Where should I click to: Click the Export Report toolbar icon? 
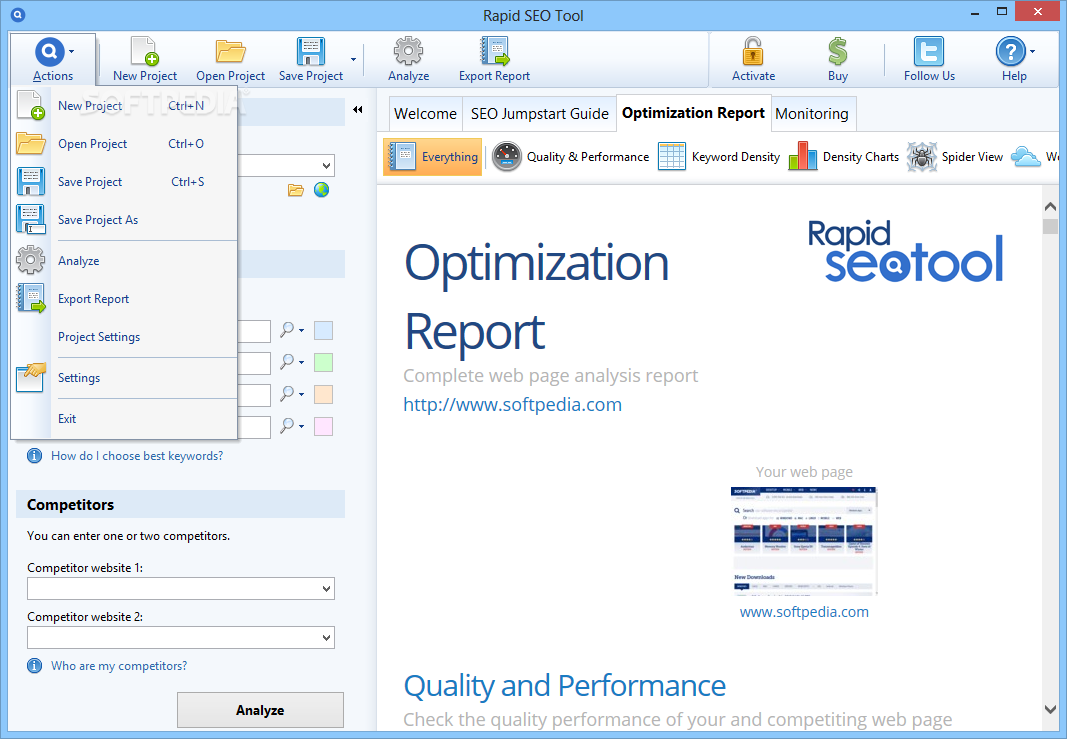(x=494, y=51)
